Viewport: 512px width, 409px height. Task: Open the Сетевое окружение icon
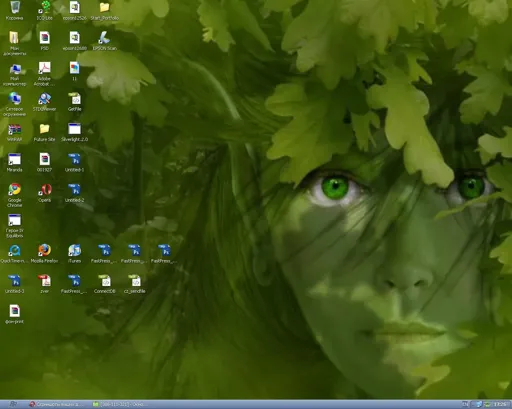[x=15, y=104]
